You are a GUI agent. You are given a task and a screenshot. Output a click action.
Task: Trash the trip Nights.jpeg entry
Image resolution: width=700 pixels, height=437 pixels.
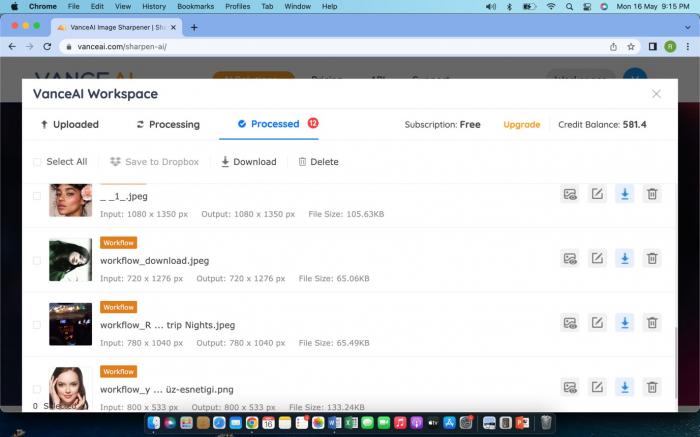[652, 323]
